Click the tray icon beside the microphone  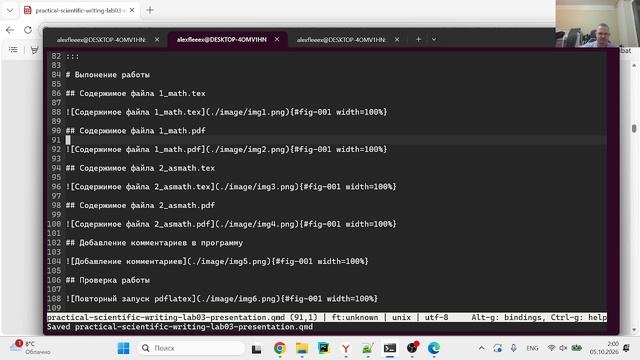click(x=498, y=348)
